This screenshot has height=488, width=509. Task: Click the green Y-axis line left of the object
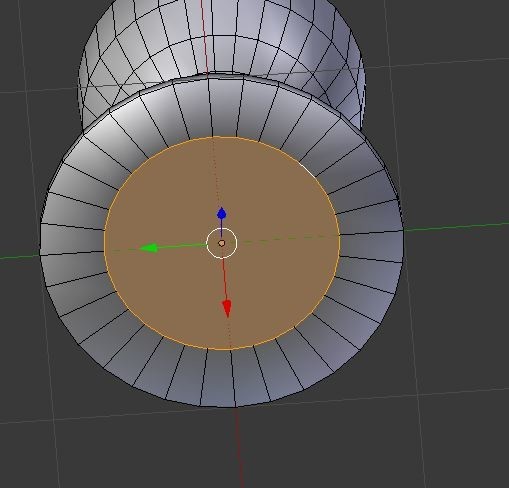[19, 256]
